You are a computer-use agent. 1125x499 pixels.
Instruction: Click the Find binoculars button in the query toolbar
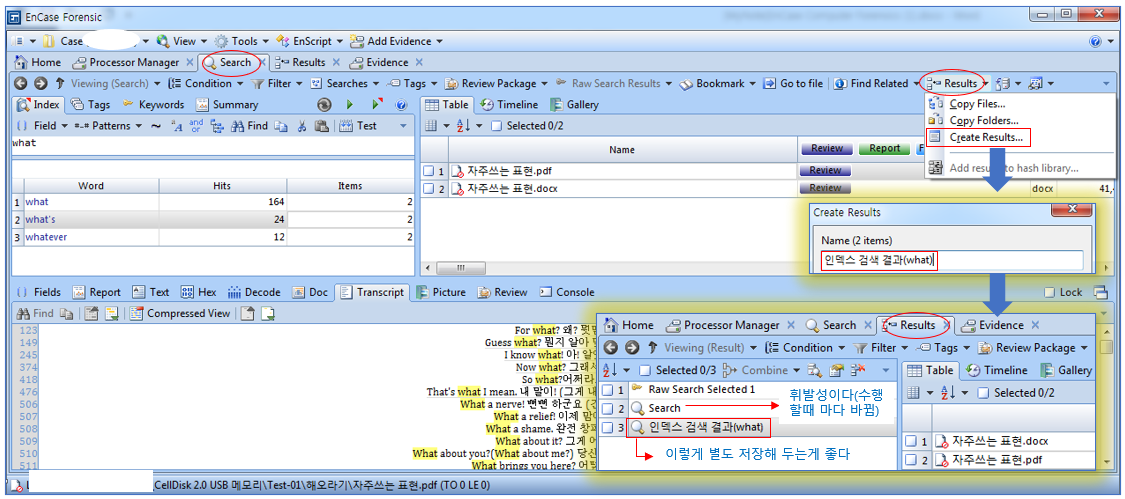tap(249, 126)
